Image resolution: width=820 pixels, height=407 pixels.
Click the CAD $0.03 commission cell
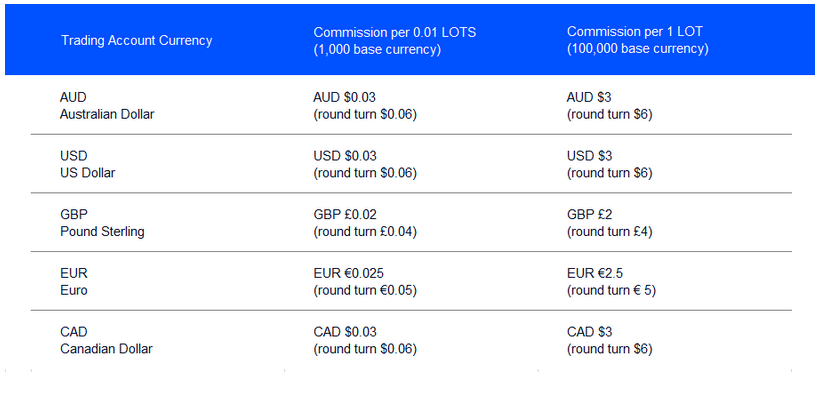tap(365, 340)
